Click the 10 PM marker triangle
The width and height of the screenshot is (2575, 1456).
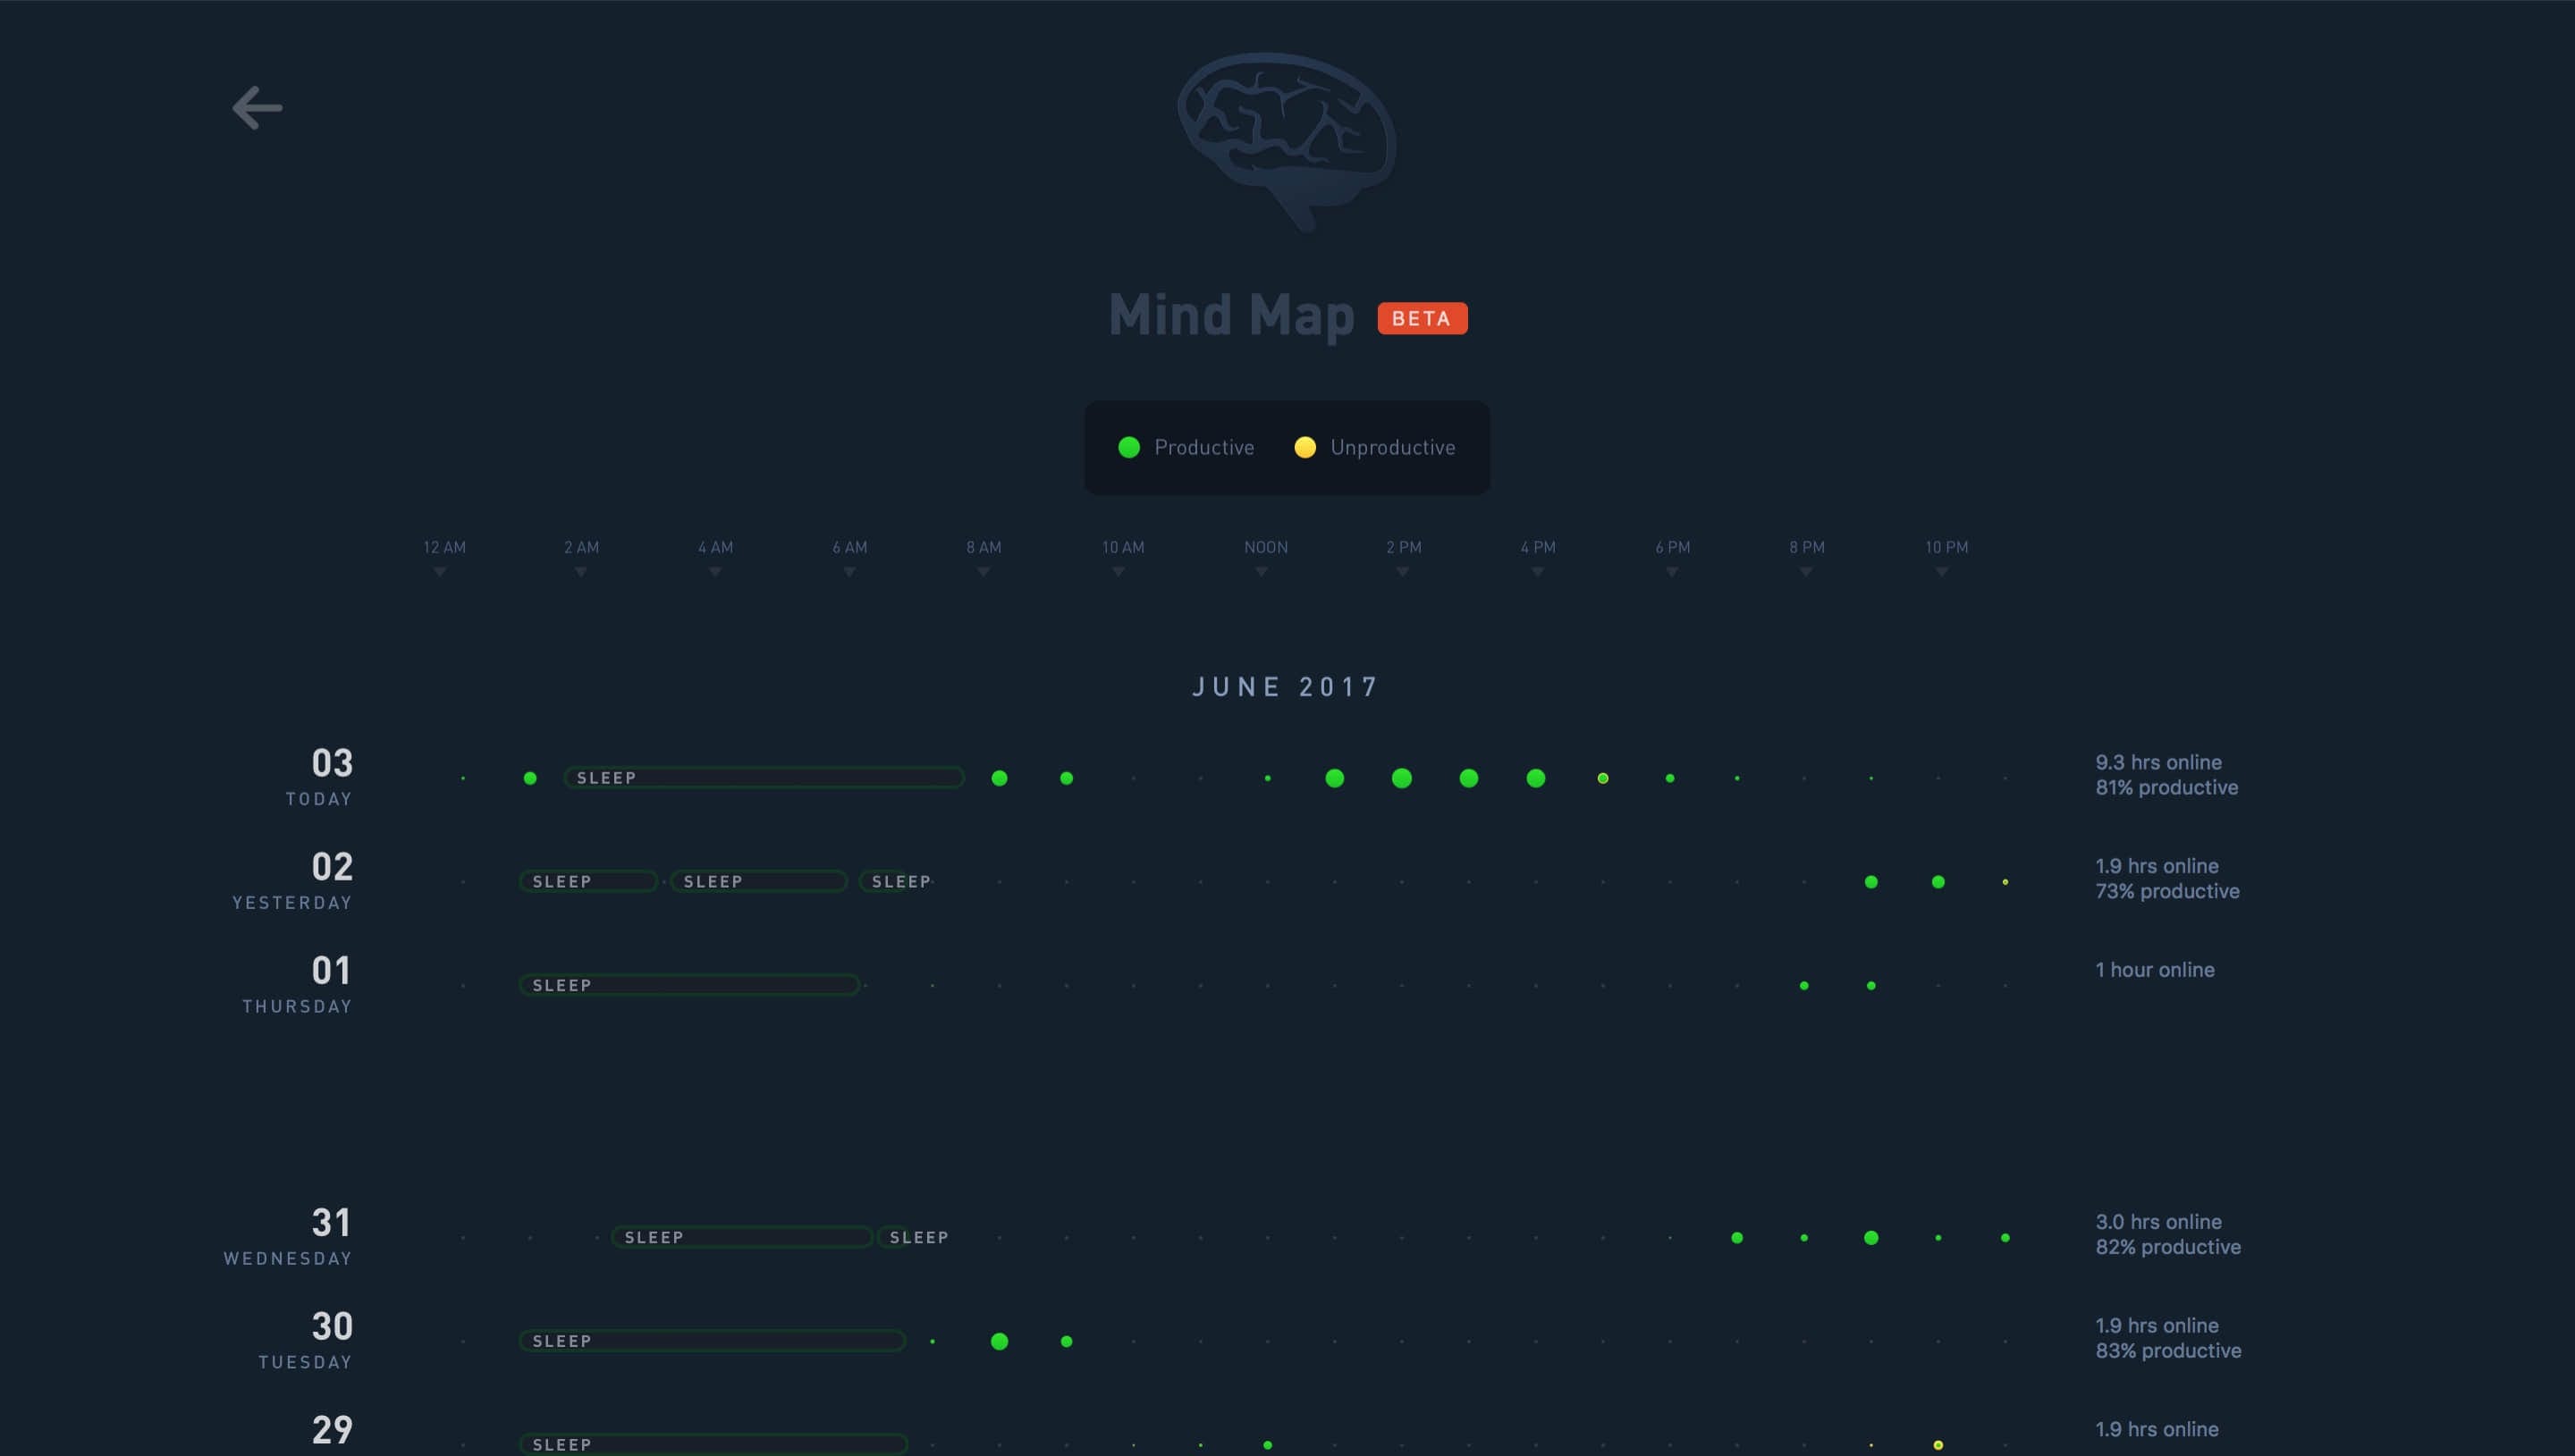pyautogui.click(x=1941, y=572)
